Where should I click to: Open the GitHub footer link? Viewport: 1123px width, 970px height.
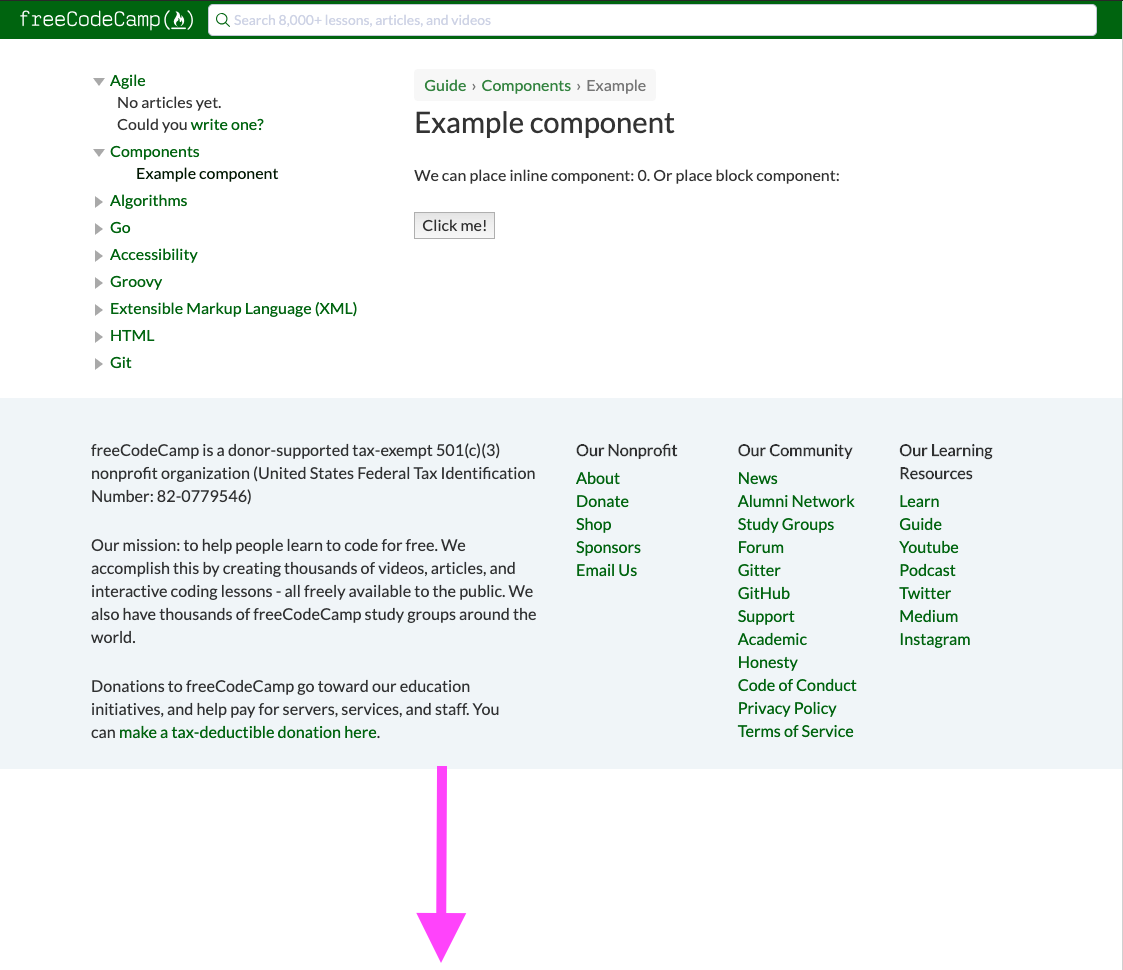point(763,592)
